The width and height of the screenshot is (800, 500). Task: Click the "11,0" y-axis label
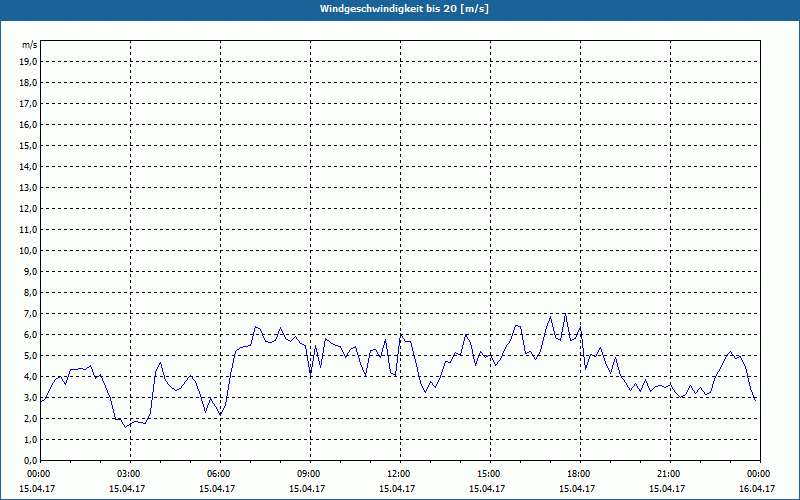click(29, 230)
